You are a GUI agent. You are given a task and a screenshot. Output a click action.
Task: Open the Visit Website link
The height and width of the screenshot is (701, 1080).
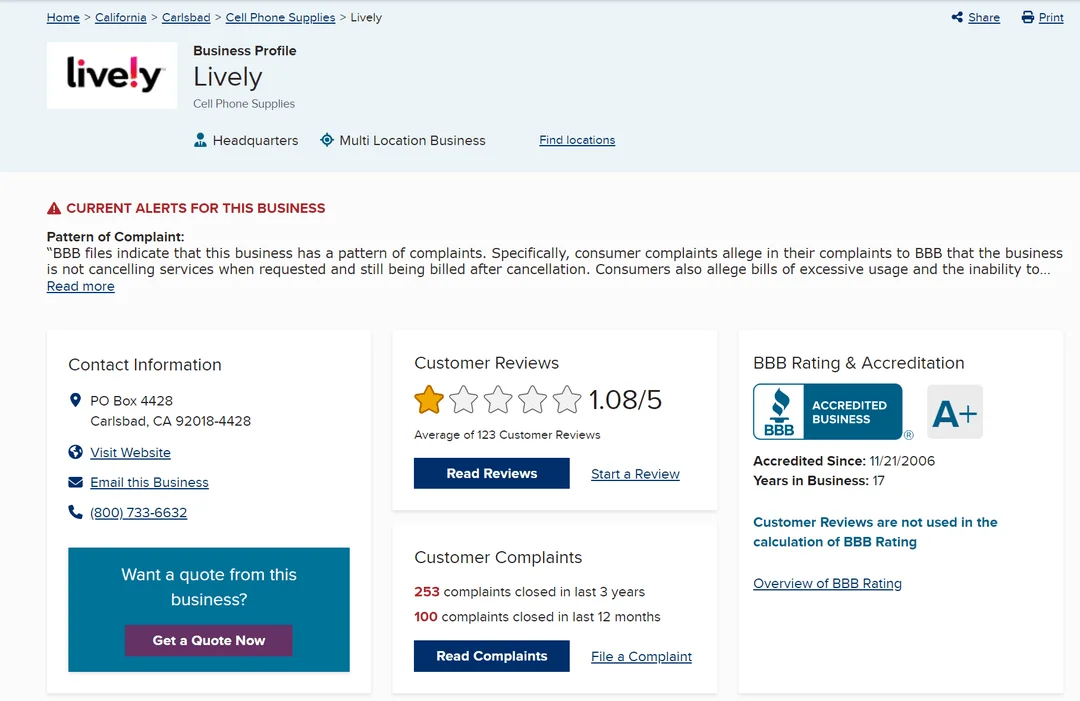[x=130, y=452]
